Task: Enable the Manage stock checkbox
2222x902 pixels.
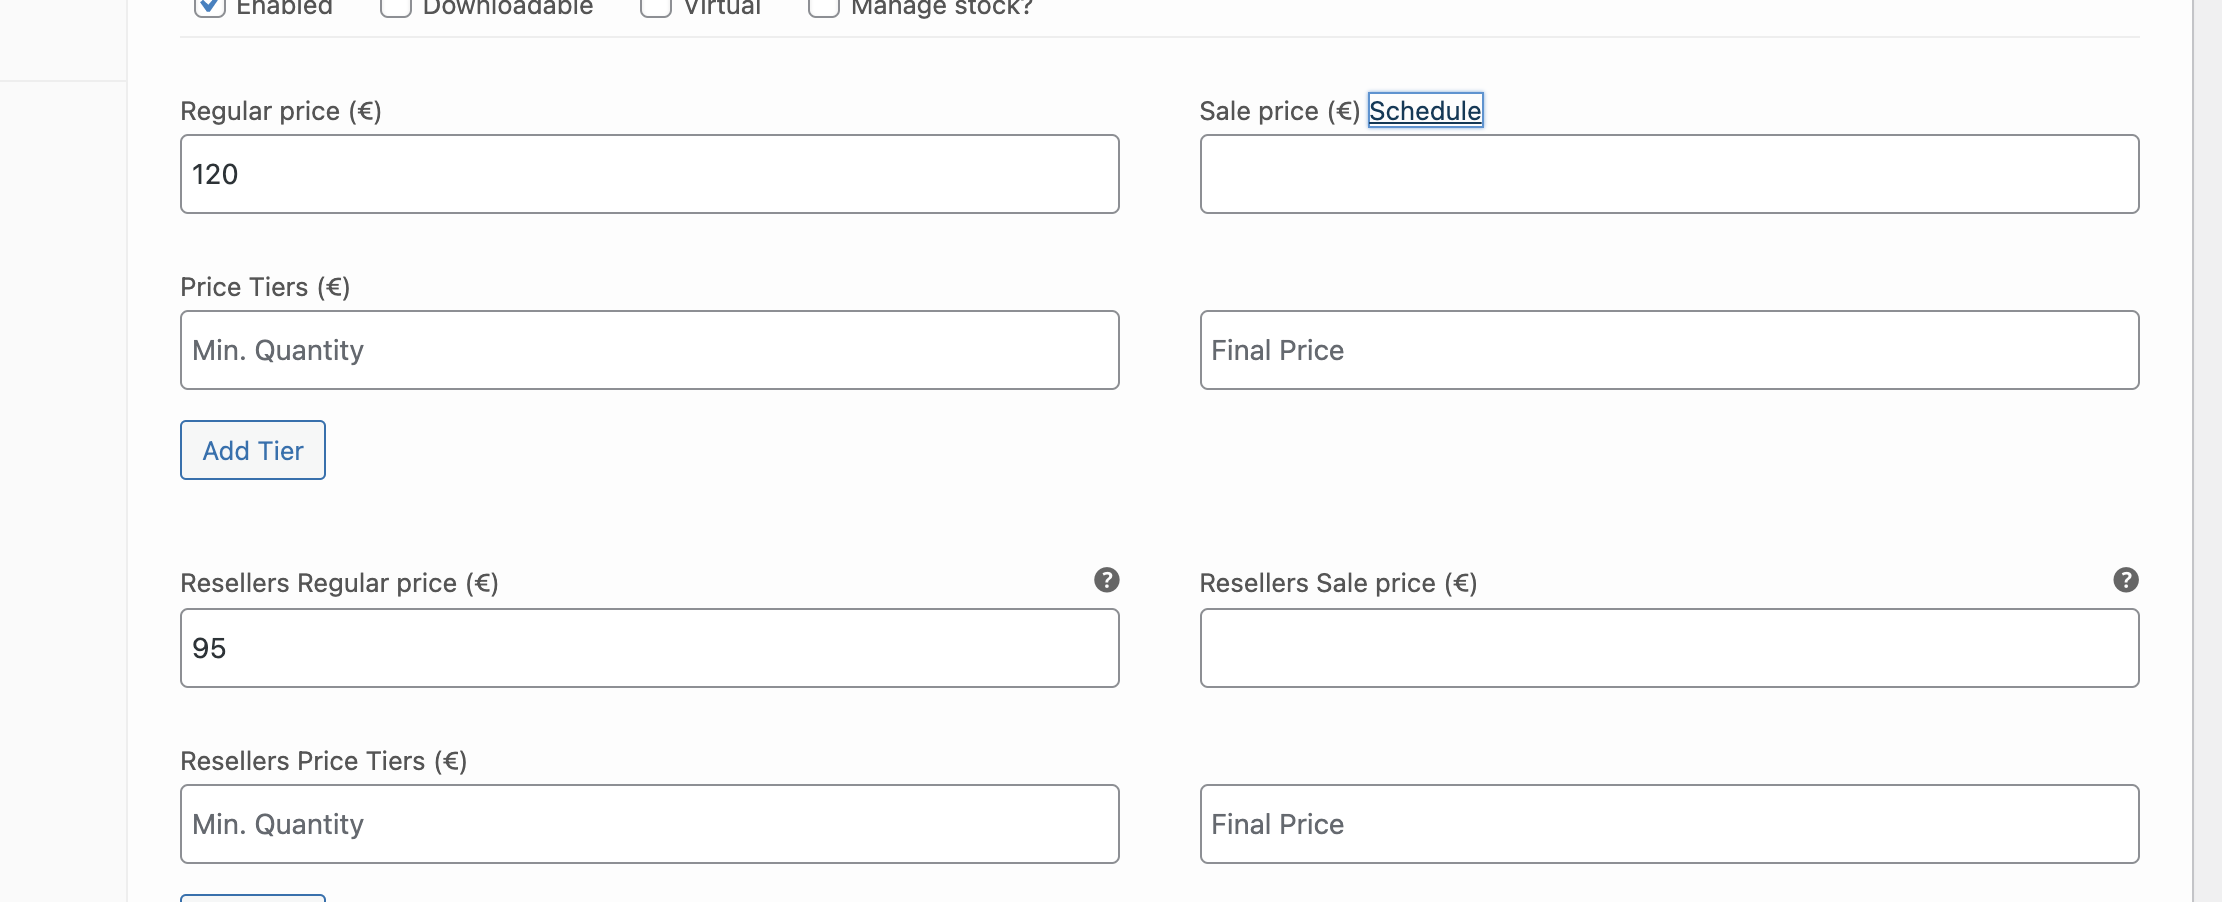Action: [823, 7]
